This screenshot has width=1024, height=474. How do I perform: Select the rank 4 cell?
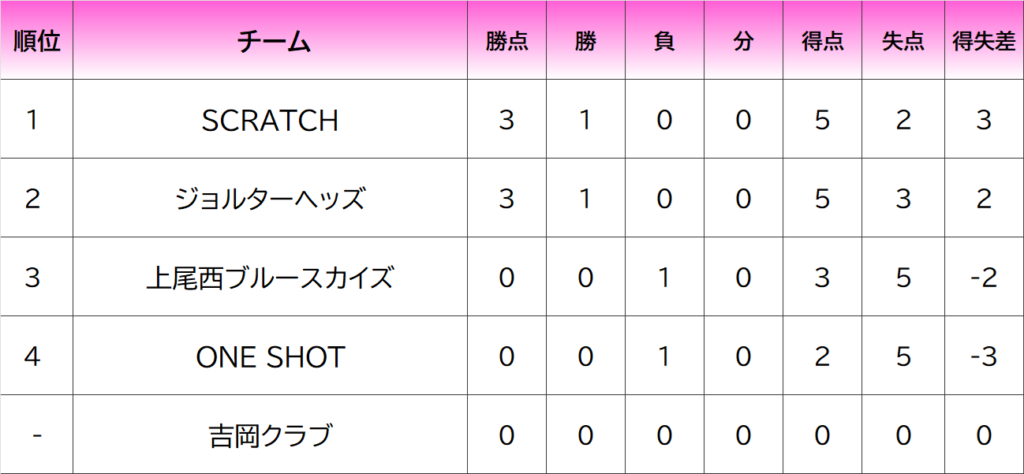click(x=37, y=356)
